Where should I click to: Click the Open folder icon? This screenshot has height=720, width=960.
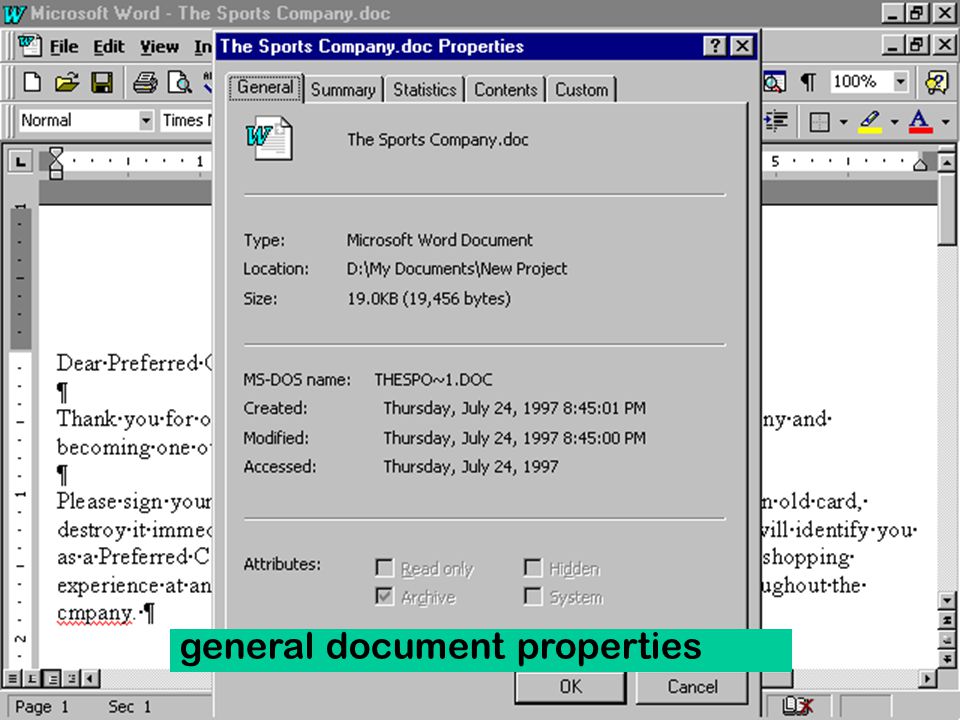click(67, 81)
